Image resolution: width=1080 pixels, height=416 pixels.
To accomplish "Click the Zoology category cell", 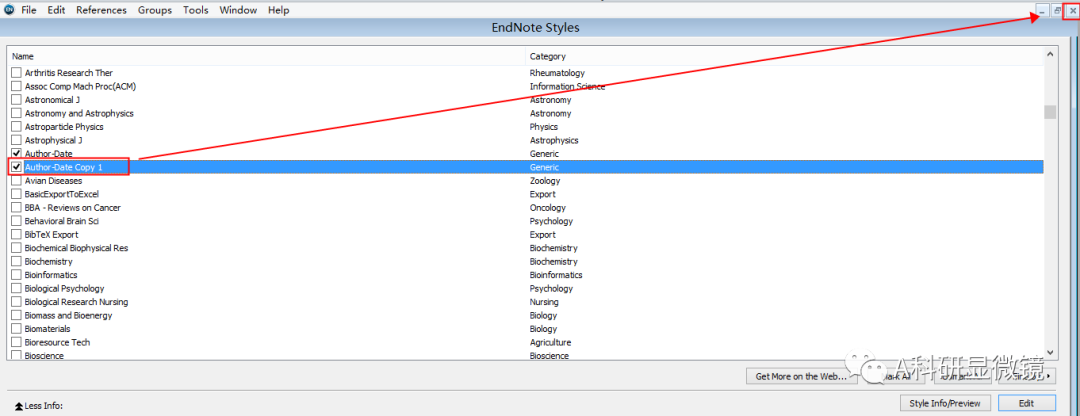I will pyautogui.click(x=547, y=180).
